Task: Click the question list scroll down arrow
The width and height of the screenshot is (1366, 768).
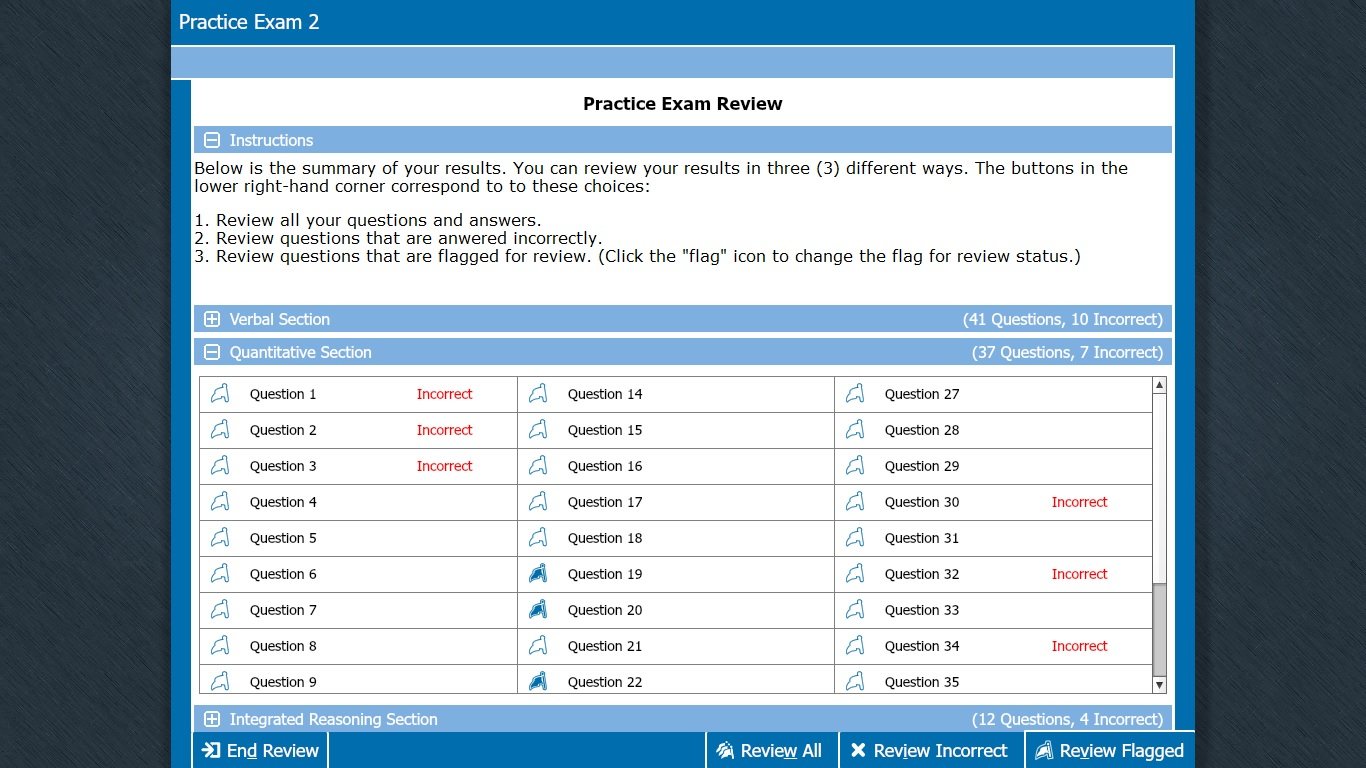Action: [1160, 685]
